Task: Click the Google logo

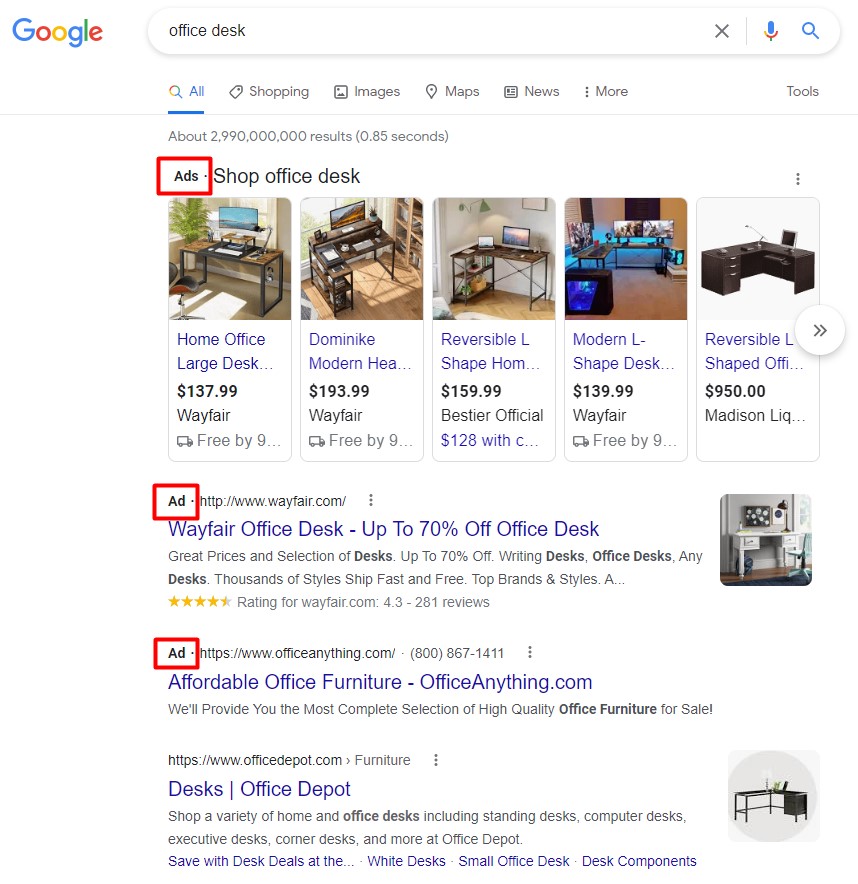Action: coord(58,32)
